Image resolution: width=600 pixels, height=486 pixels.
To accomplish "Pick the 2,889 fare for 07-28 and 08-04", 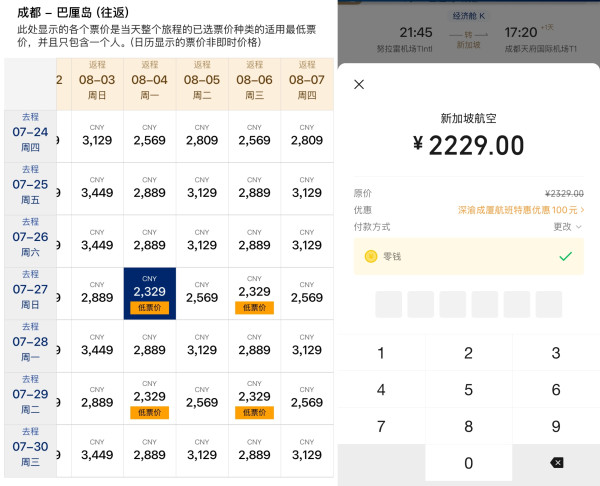I will [x=150, y=346].
